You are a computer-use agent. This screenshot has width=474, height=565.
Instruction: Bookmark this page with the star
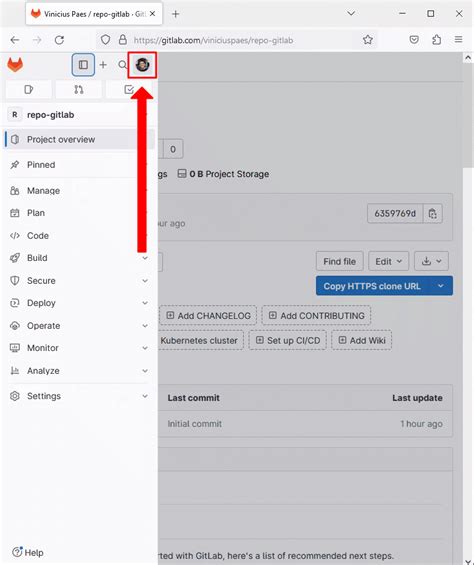[x=368, y=40]
